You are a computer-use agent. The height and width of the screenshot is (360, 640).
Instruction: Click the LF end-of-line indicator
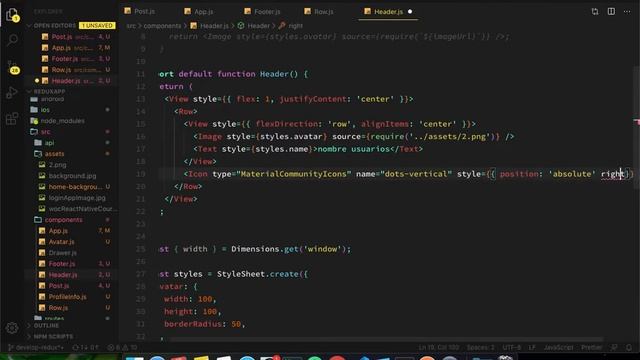pyautogui.click(x=532, y=347)
